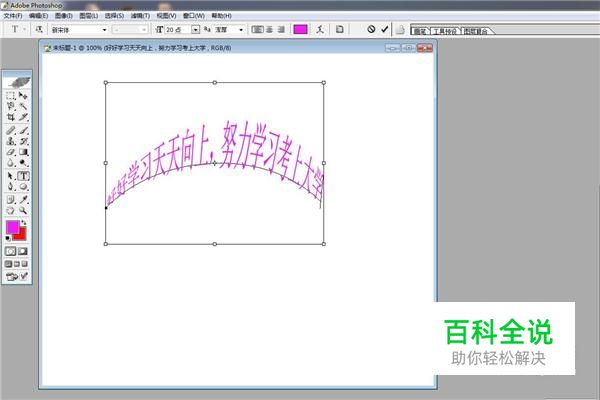This screenshot has height=400, width=600.
Task: Select the Gradient tool
Action: 23,152
